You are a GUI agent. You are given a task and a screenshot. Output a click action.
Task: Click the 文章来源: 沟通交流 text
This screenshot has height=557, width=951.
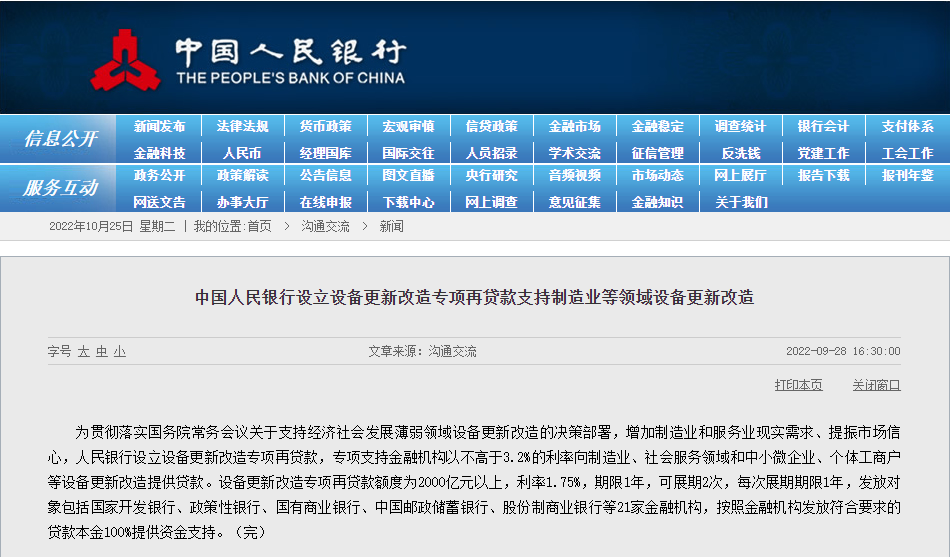point(423,351)
